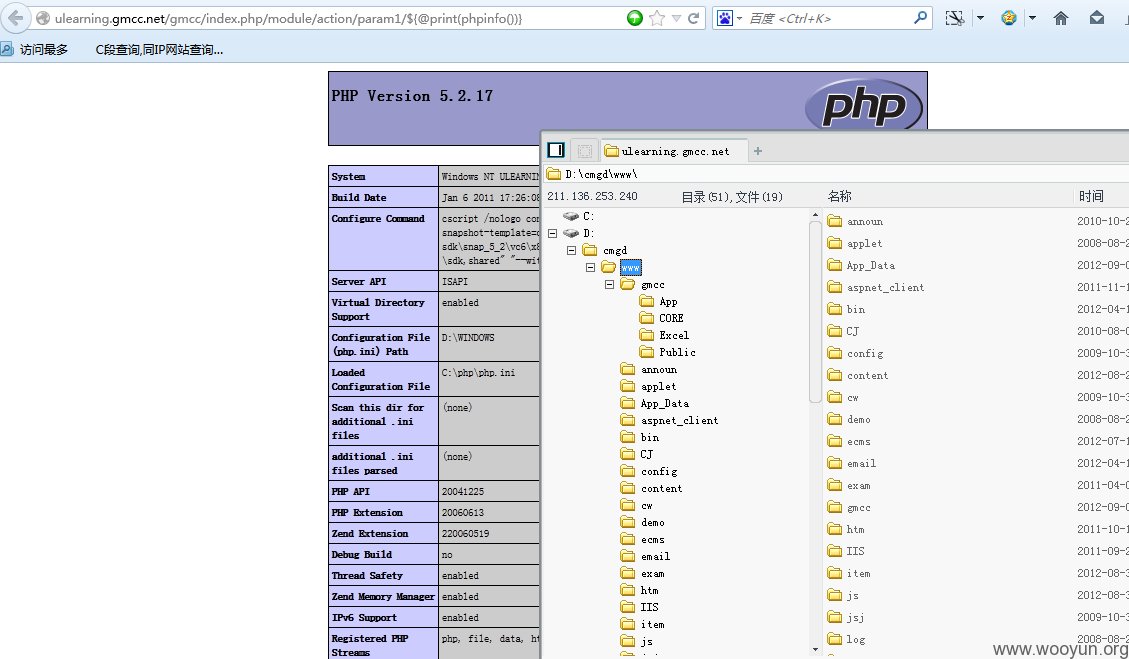
Task: Click the D:\cmgd\www\ path field
Action: click(835, 174)
